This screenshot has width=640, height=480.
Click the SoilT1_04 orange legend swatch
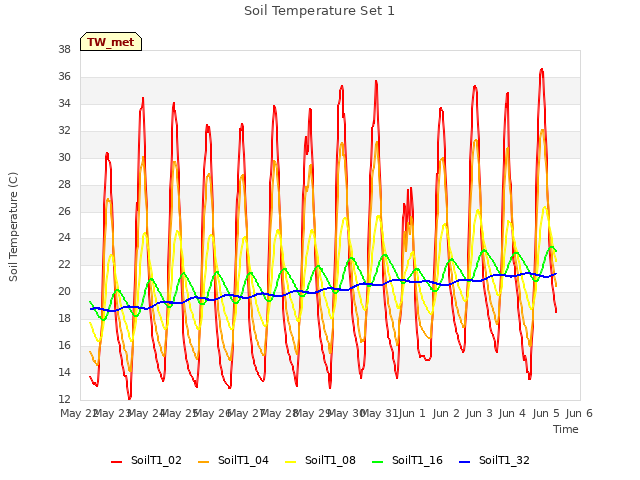click(203, 462)
